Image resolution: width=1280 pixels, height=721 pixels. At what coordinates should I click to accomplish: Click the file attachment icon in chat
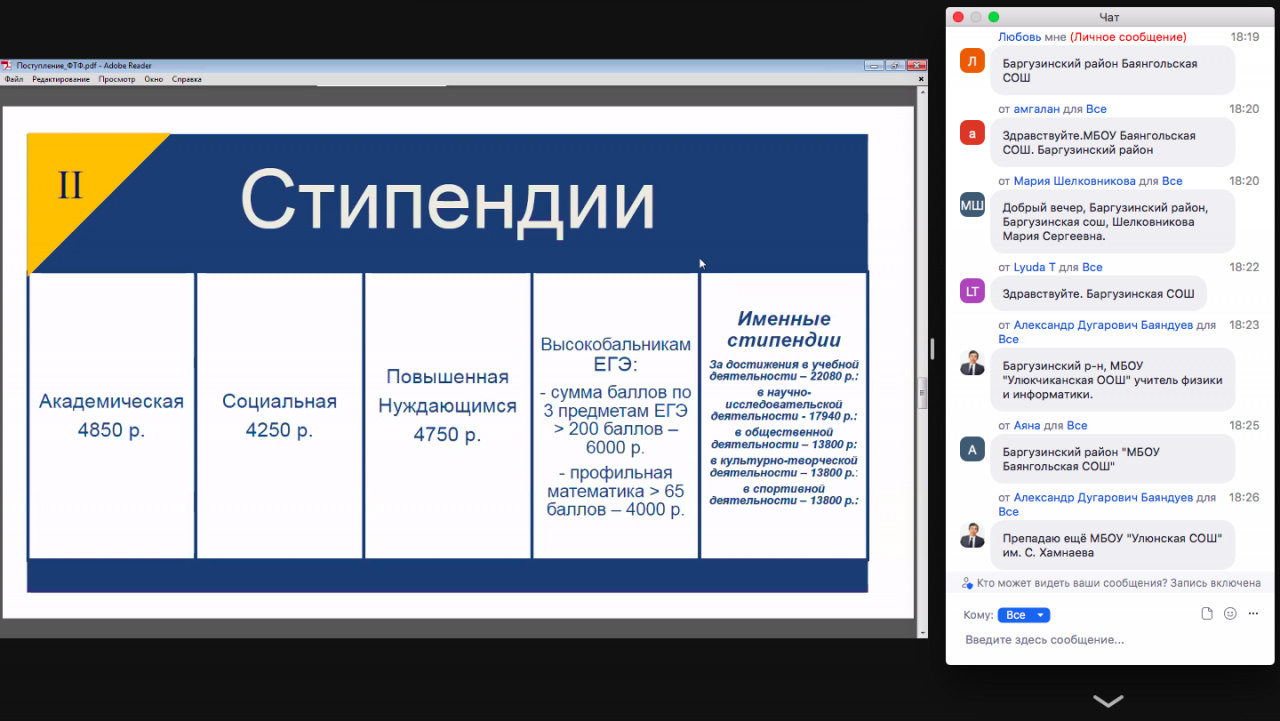(1207, 614)
